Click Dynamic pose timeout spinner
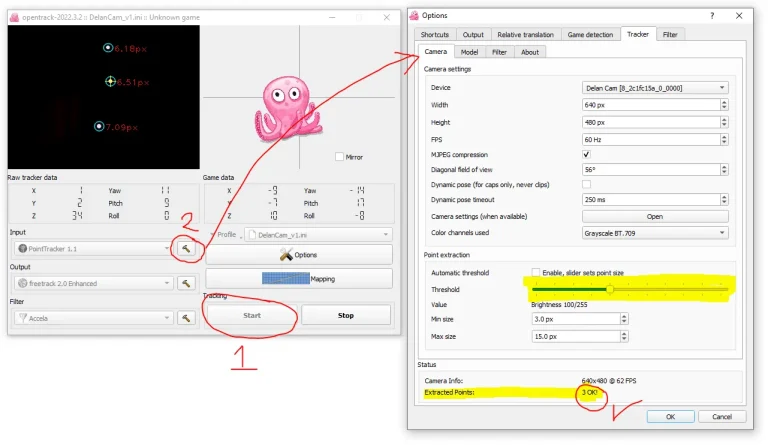768x445 pixels. pyautogui.click(x=724, y=200)
